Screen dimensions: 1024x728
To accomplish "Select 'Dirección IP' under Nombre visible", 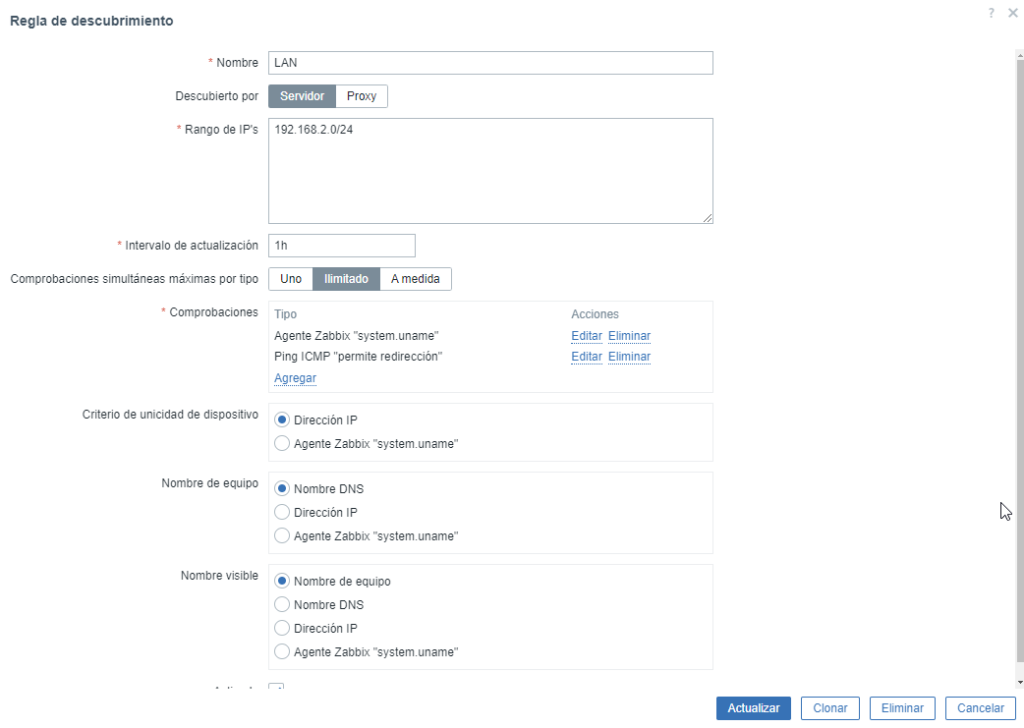I will click(281, 628).
